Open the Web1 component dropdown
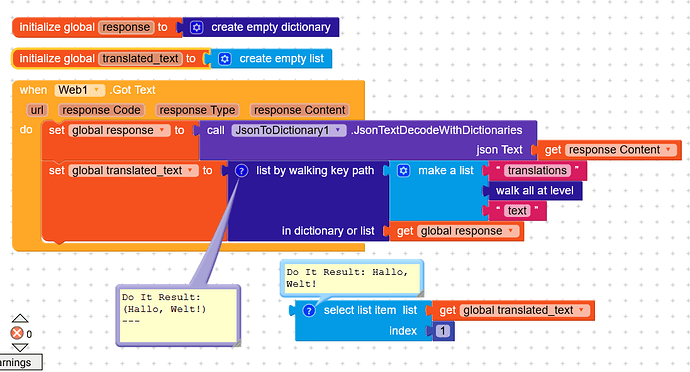This screenshot has width=690, height=372. point(96,90)
